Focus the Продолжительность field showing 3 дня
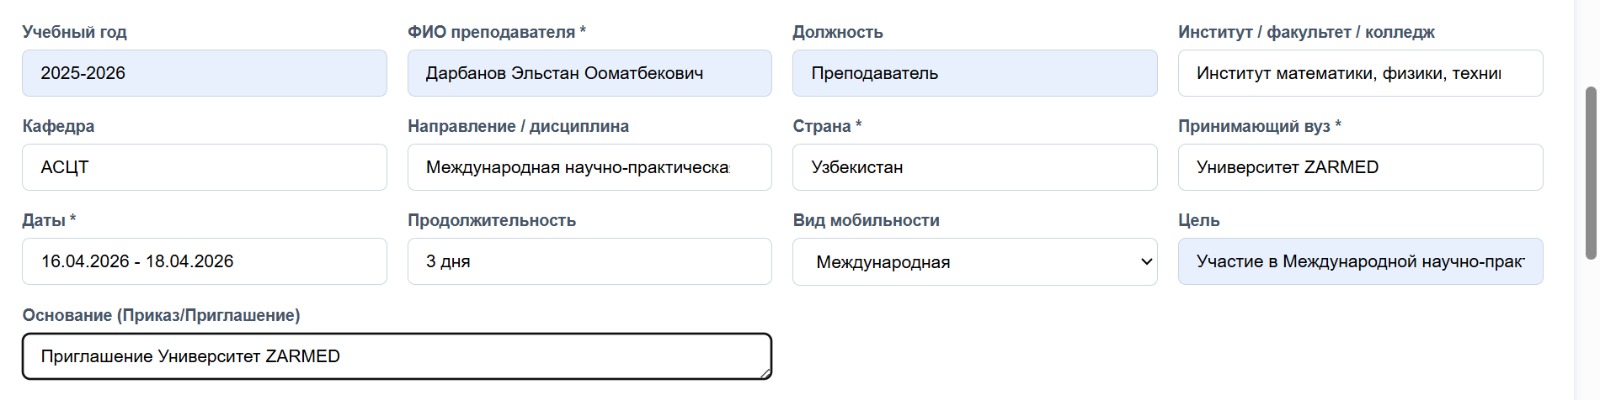Viewport: 1600px width, 400px height. [x=589, y=261]
